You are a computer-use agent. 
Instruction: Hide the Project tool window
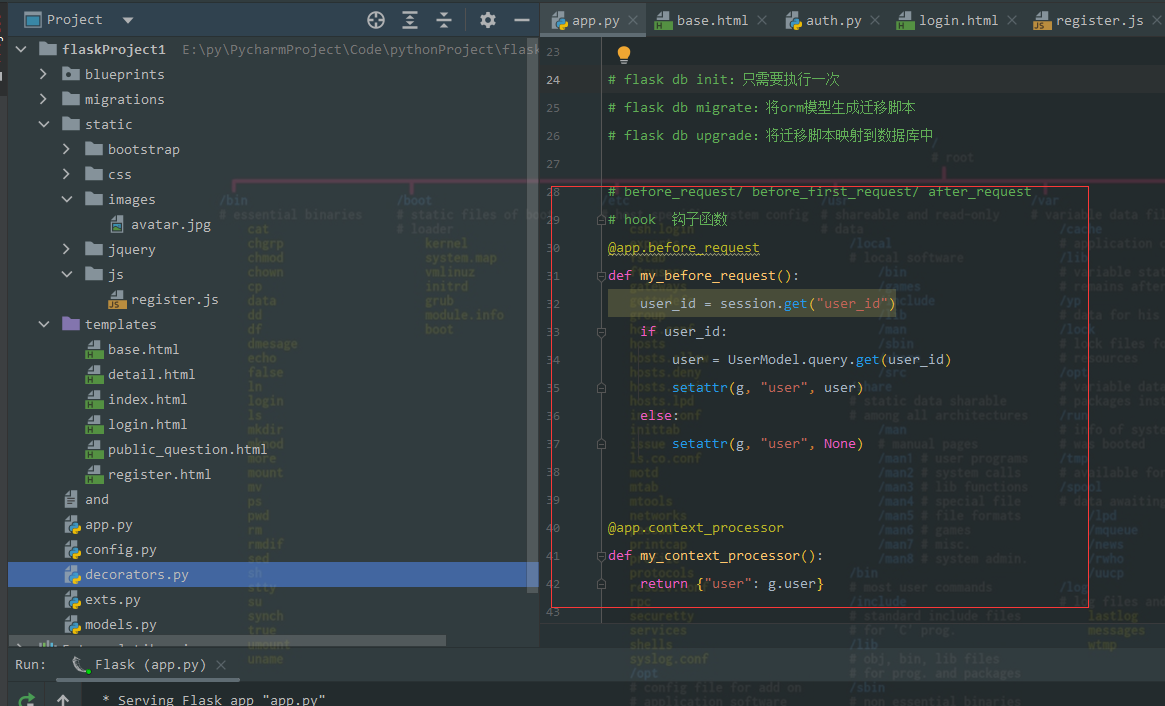pos(522,20)
